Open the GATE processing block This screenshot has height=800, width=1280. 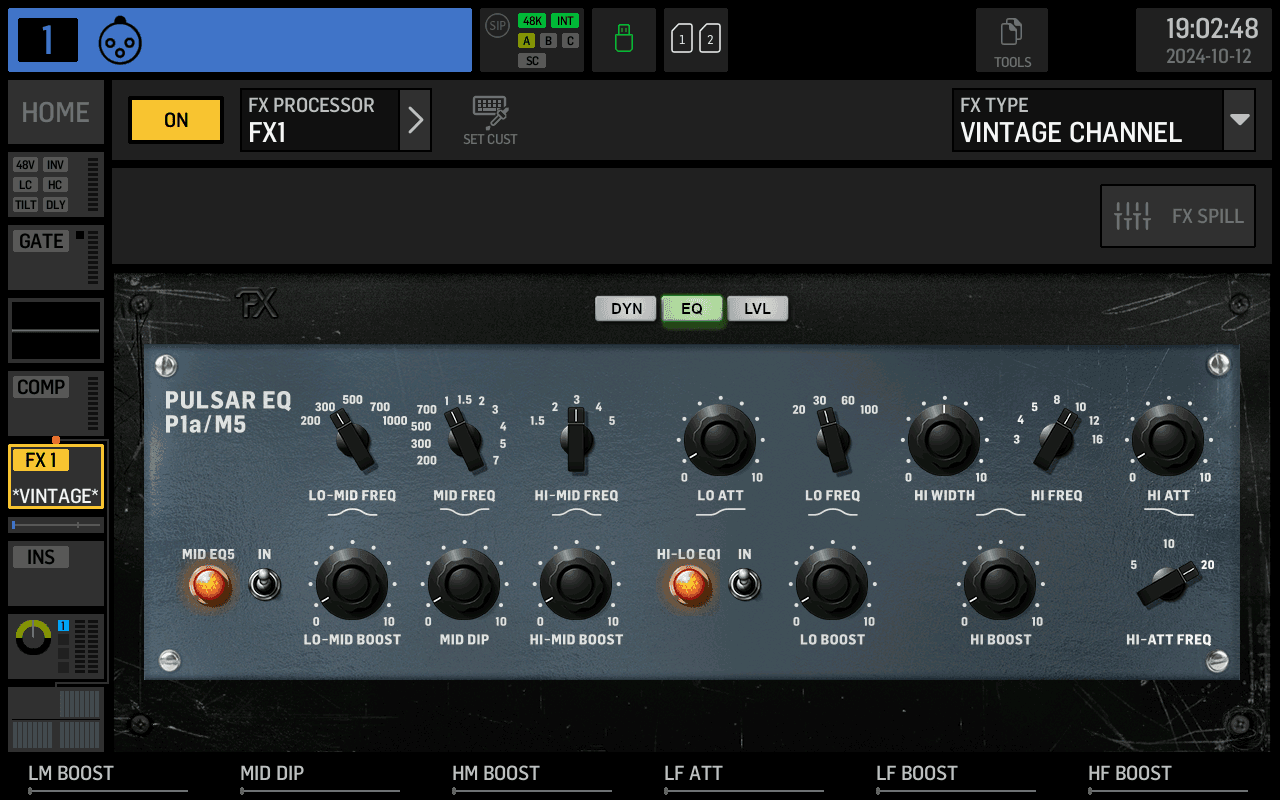click(x=56, y=257)
